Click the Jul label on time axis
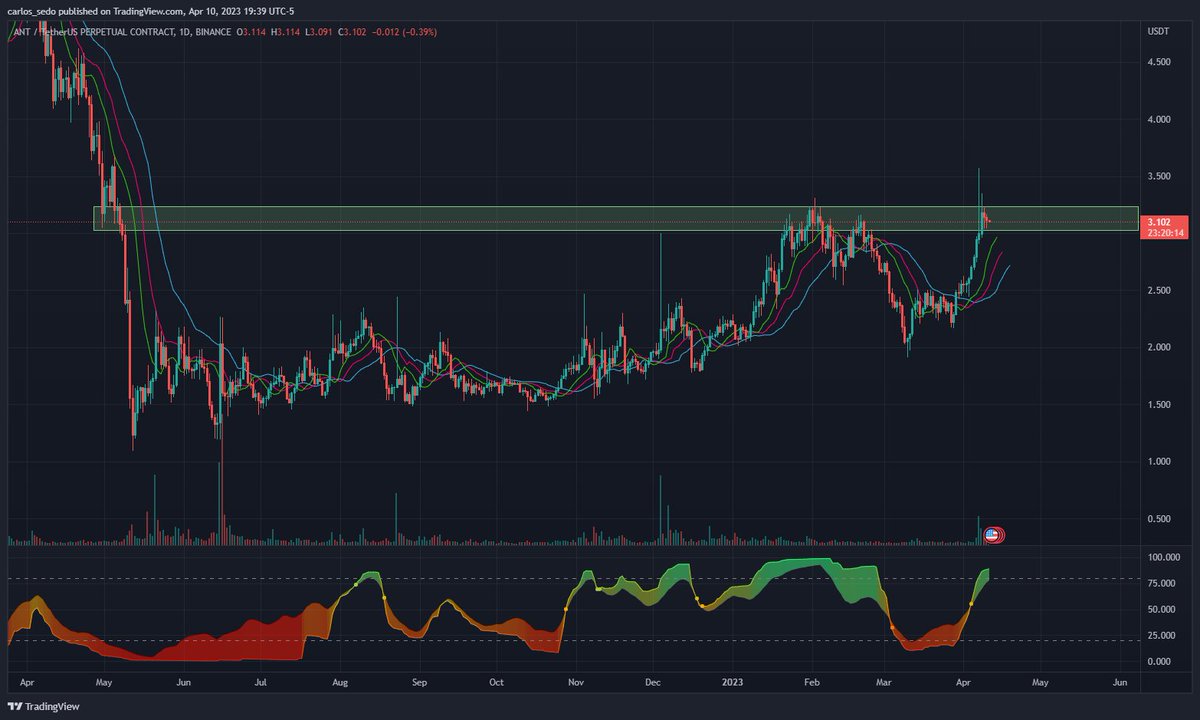Viewport: 1200px width, 720px height. point(260,682)
